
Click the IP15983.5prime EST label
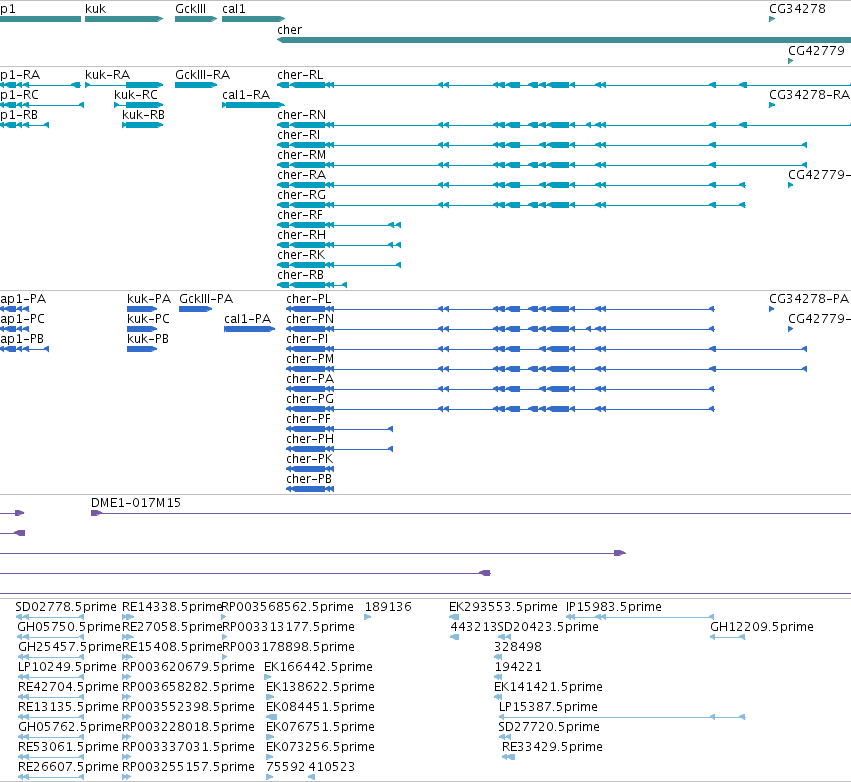(x=614, y=607)
